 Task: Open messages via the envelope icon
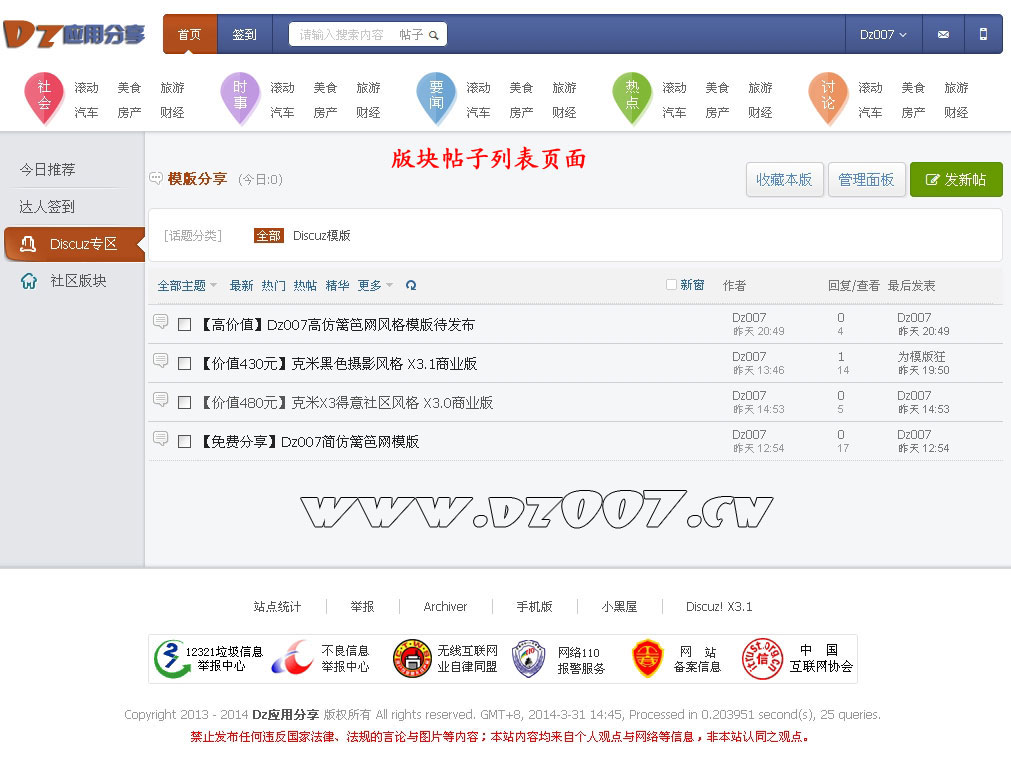coord(943,34)
